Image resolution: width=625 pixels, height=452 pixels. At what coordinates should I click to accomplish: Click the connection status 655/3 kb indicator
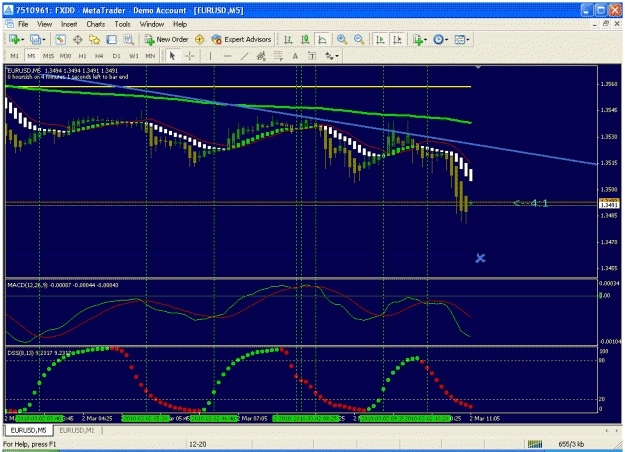[571, 444]
